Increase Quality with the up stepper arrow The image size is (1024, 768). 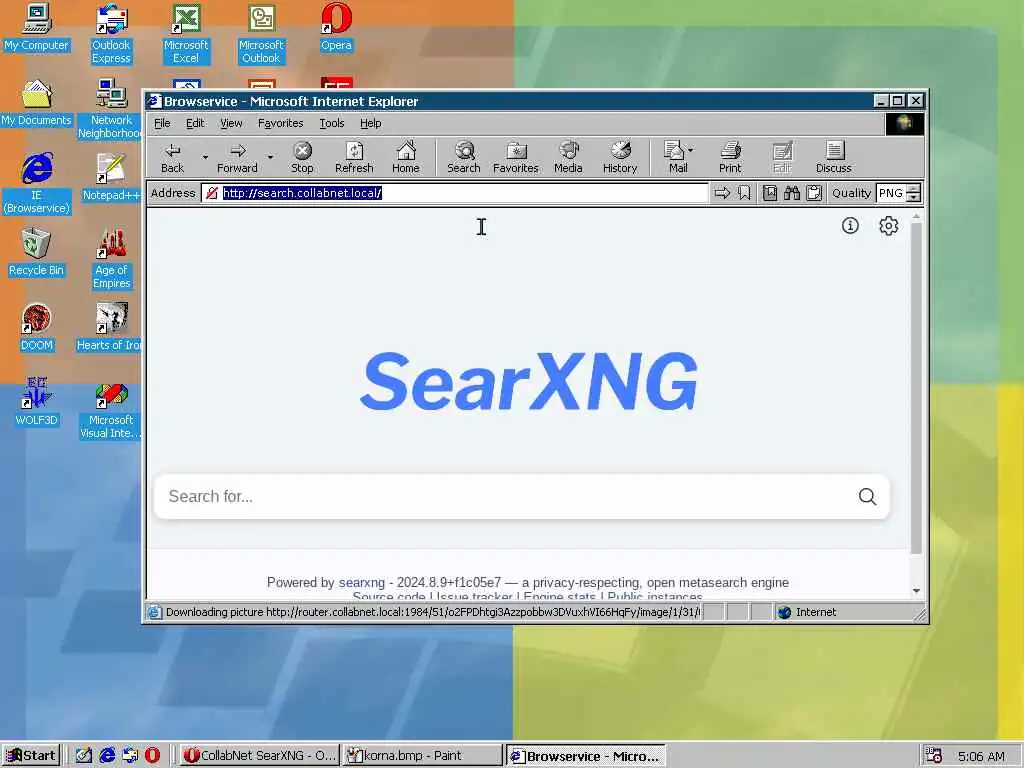914,189
